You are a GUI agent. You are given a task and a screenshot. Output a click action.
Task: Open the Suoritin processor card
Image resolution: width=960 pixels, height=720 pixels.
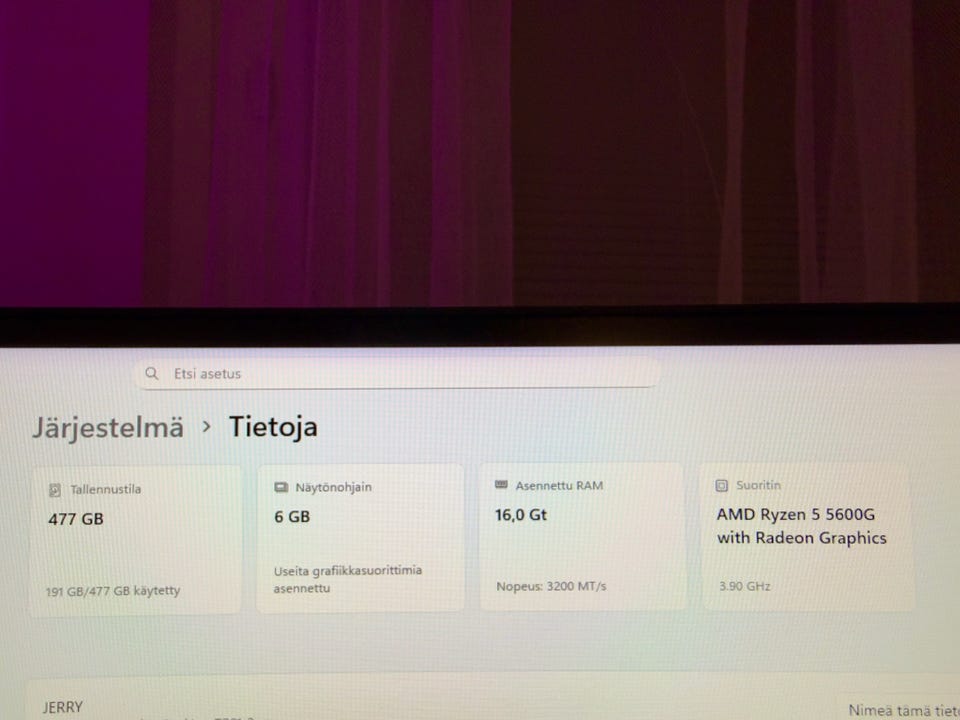coord(808,536)
